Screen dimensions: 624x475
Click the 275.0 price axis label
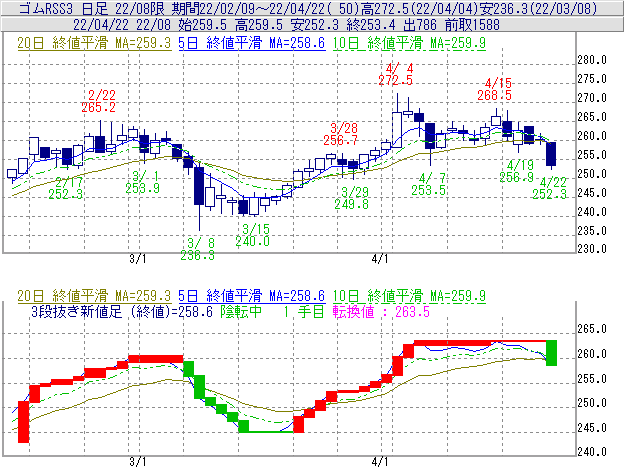tap(592, 79)
